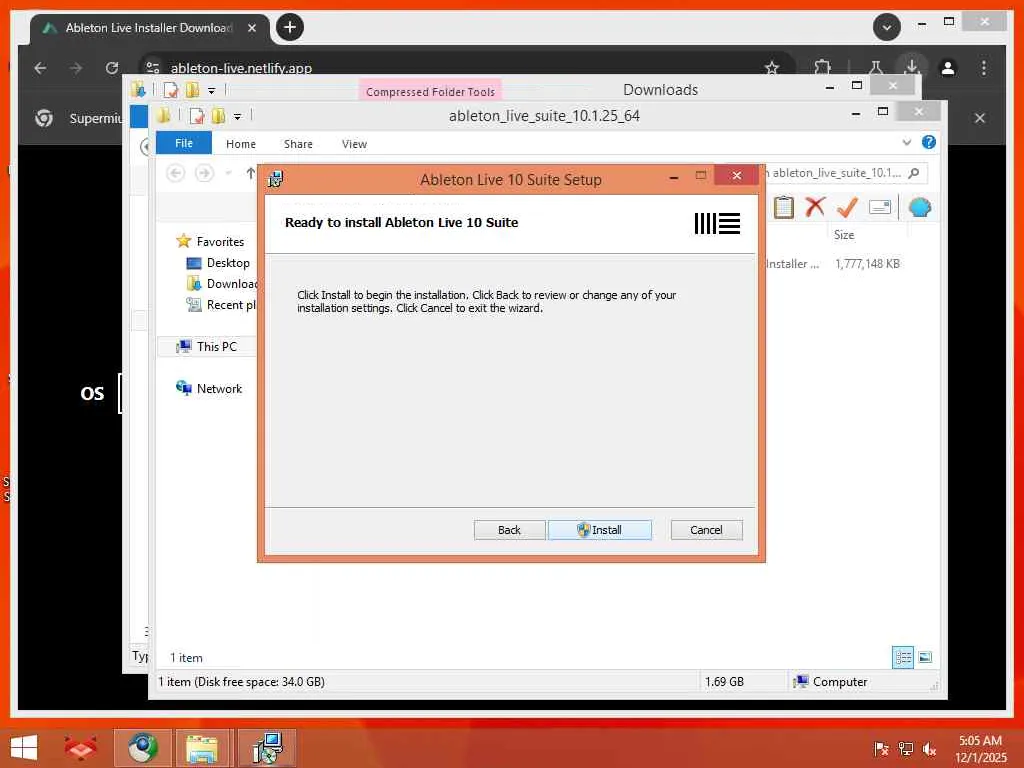Switch to large icons view layout
The width and height of the screenshot is (1024, 768).
[925, 657]
